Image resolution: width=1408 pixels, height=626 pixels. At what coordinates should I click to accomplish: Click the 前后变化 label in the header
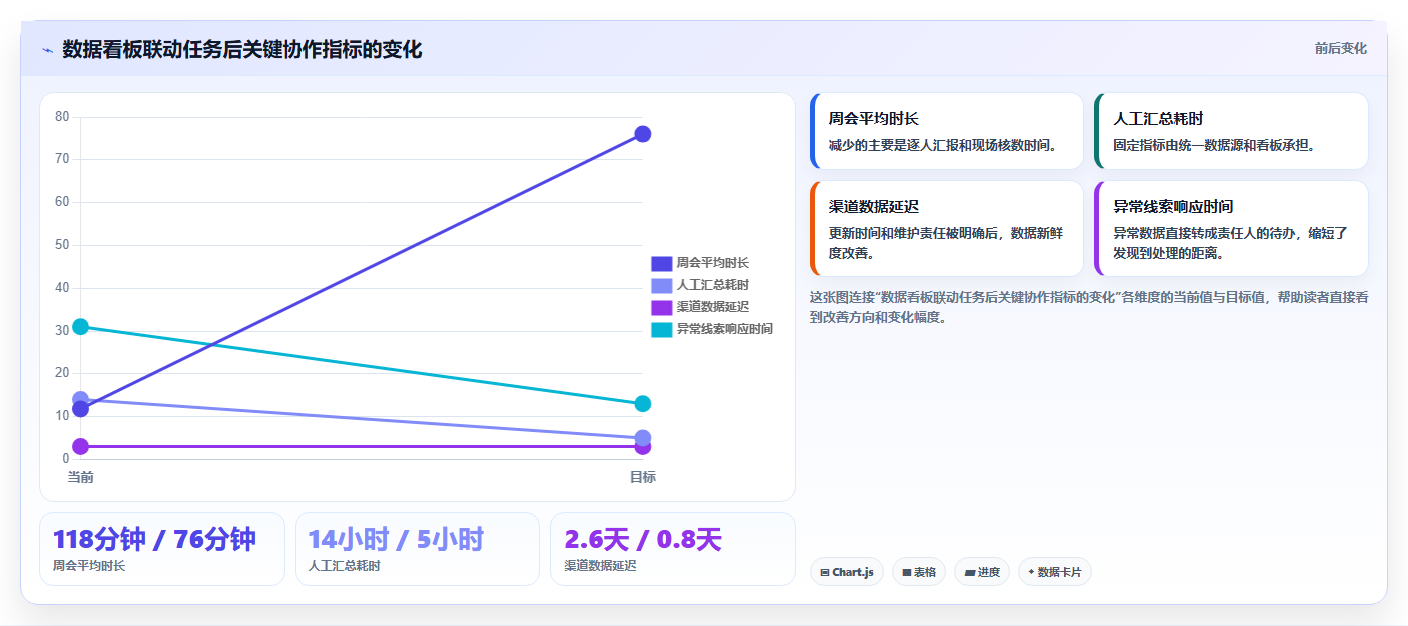(x=1340, y=49)
